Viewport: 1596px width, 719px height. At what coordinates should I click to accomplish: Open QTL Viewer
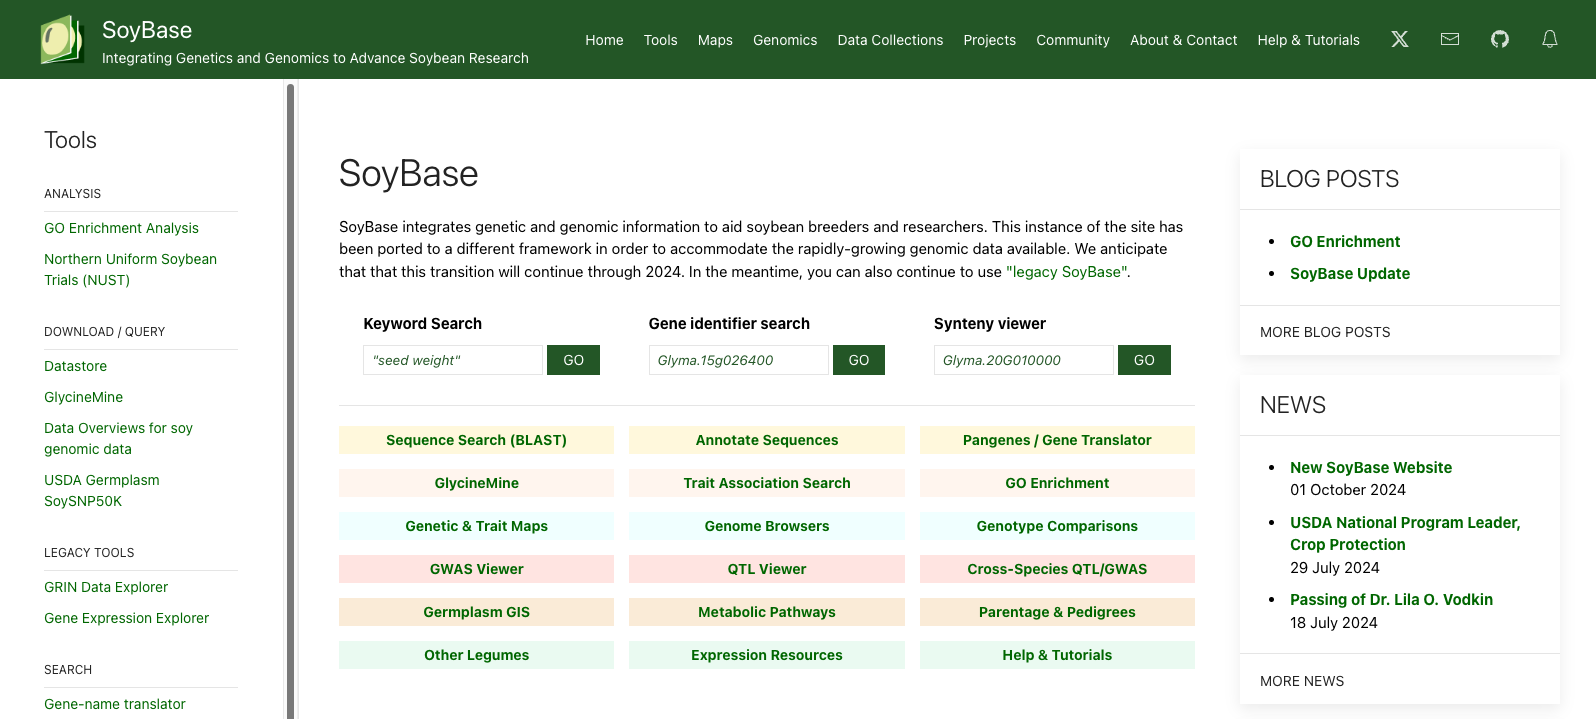767,569
